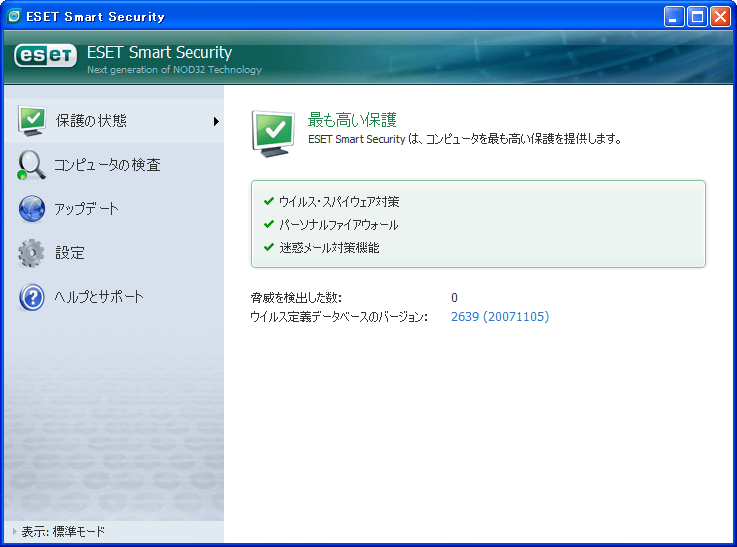This screenshot has width=737, height=547.
Task: Click checkmark beside ウイルス・スパイウェア対策
Action: click(x=269, y=201)
